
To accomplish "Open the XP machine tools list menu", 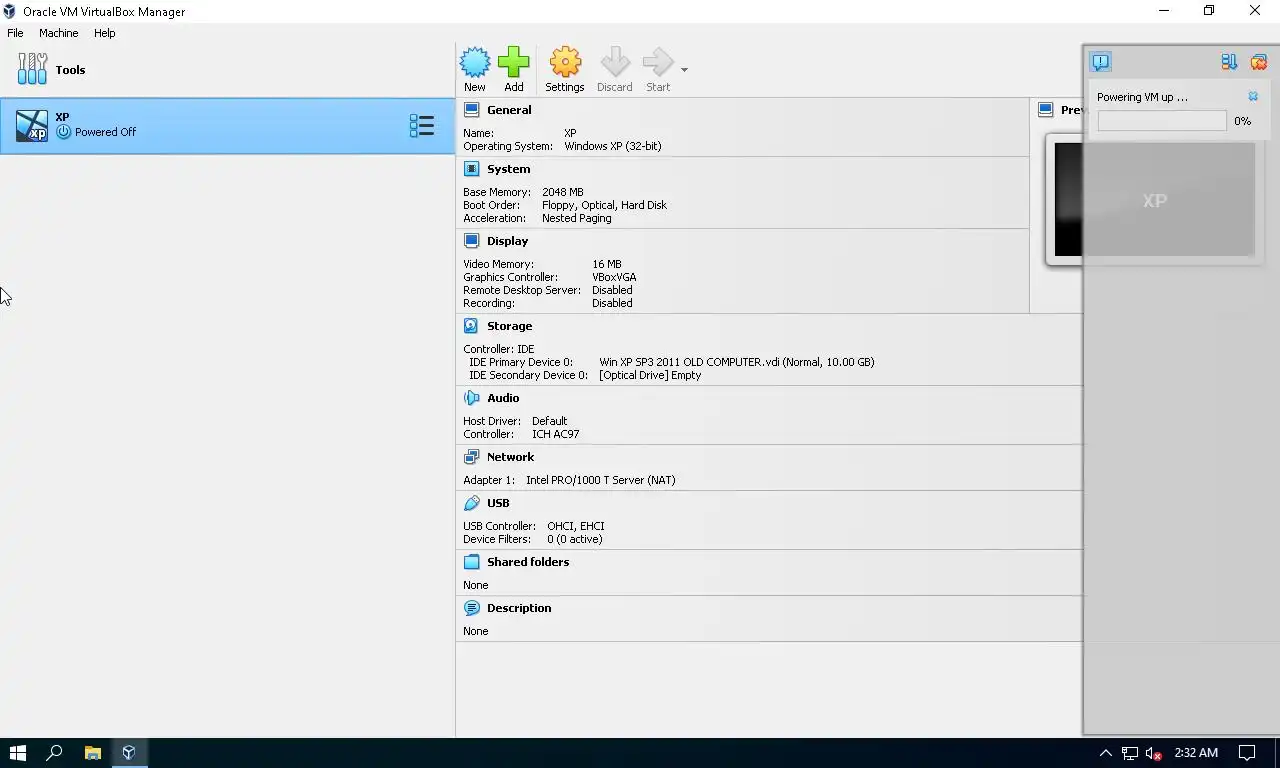I will pyautogui.click(x=422, y=125).
